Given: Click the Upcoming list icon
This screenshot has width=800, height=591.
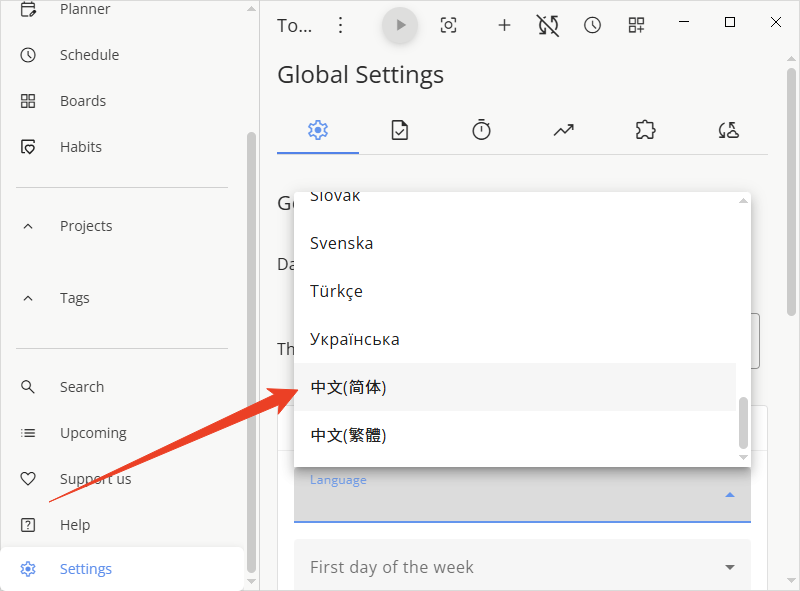Looking at the screenshot, I should click(28, 433).
